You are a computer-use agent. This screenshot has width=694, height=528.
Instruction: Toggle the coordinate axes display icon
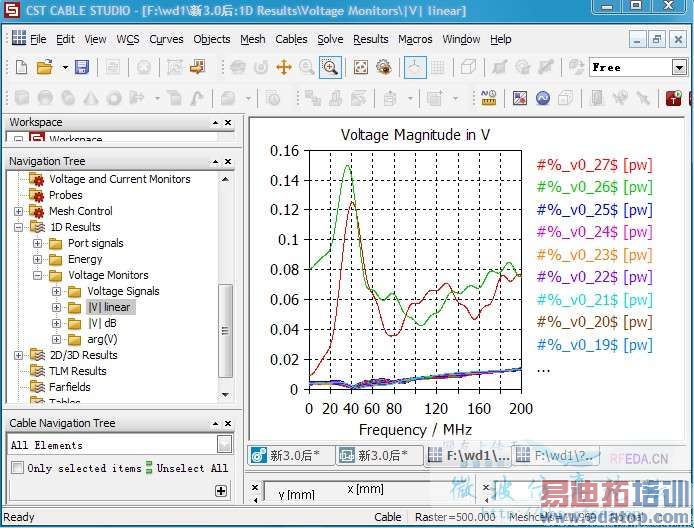414,67
